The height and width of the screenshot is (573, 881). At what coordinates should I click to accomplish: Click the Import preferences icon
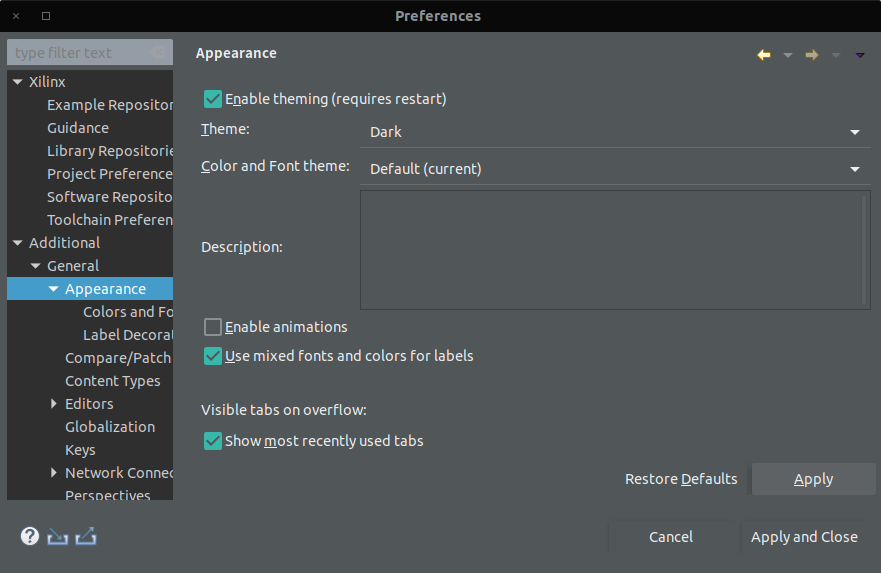tap(58, 536)
